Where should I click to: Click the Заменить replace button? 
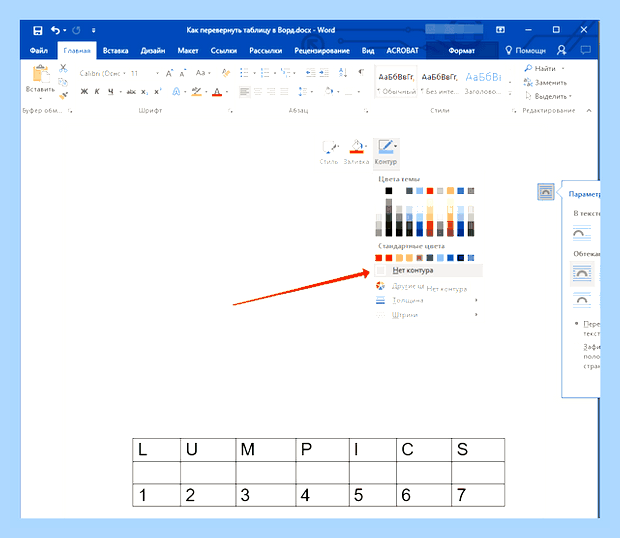(546, 82)
